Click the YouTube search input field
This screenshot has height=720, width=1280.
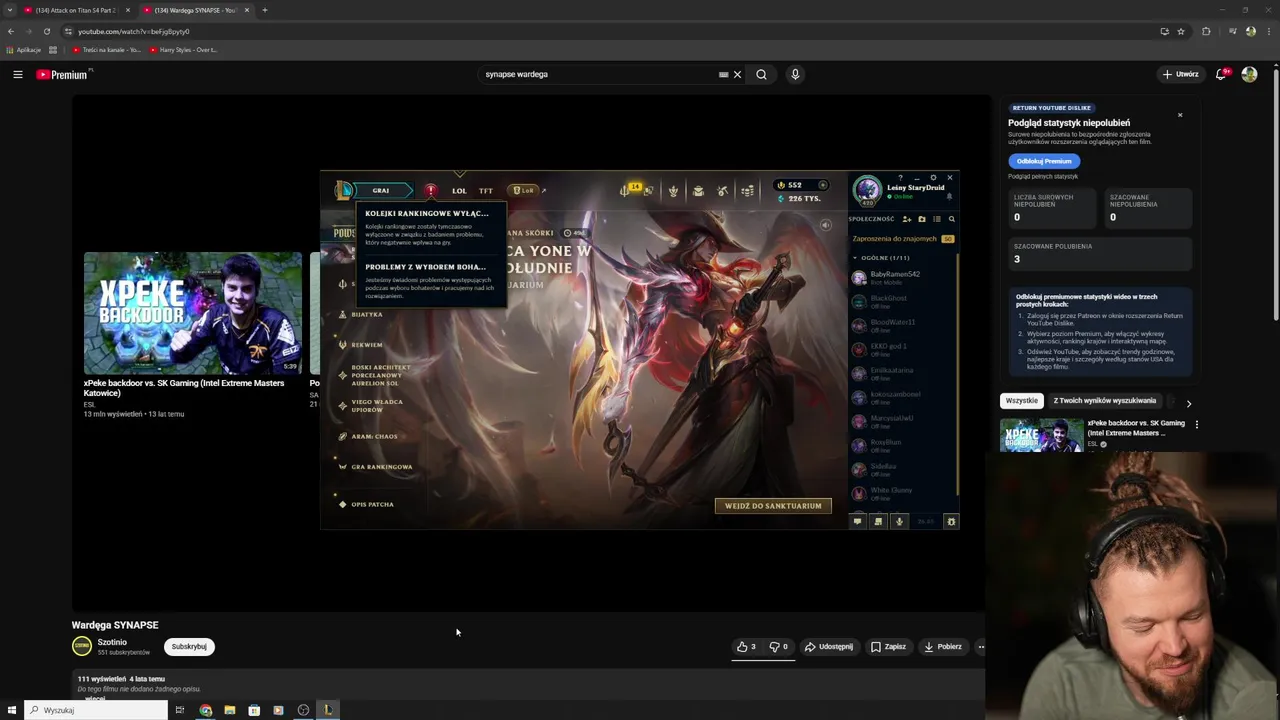pyautogui.click(x=598, y=74)
